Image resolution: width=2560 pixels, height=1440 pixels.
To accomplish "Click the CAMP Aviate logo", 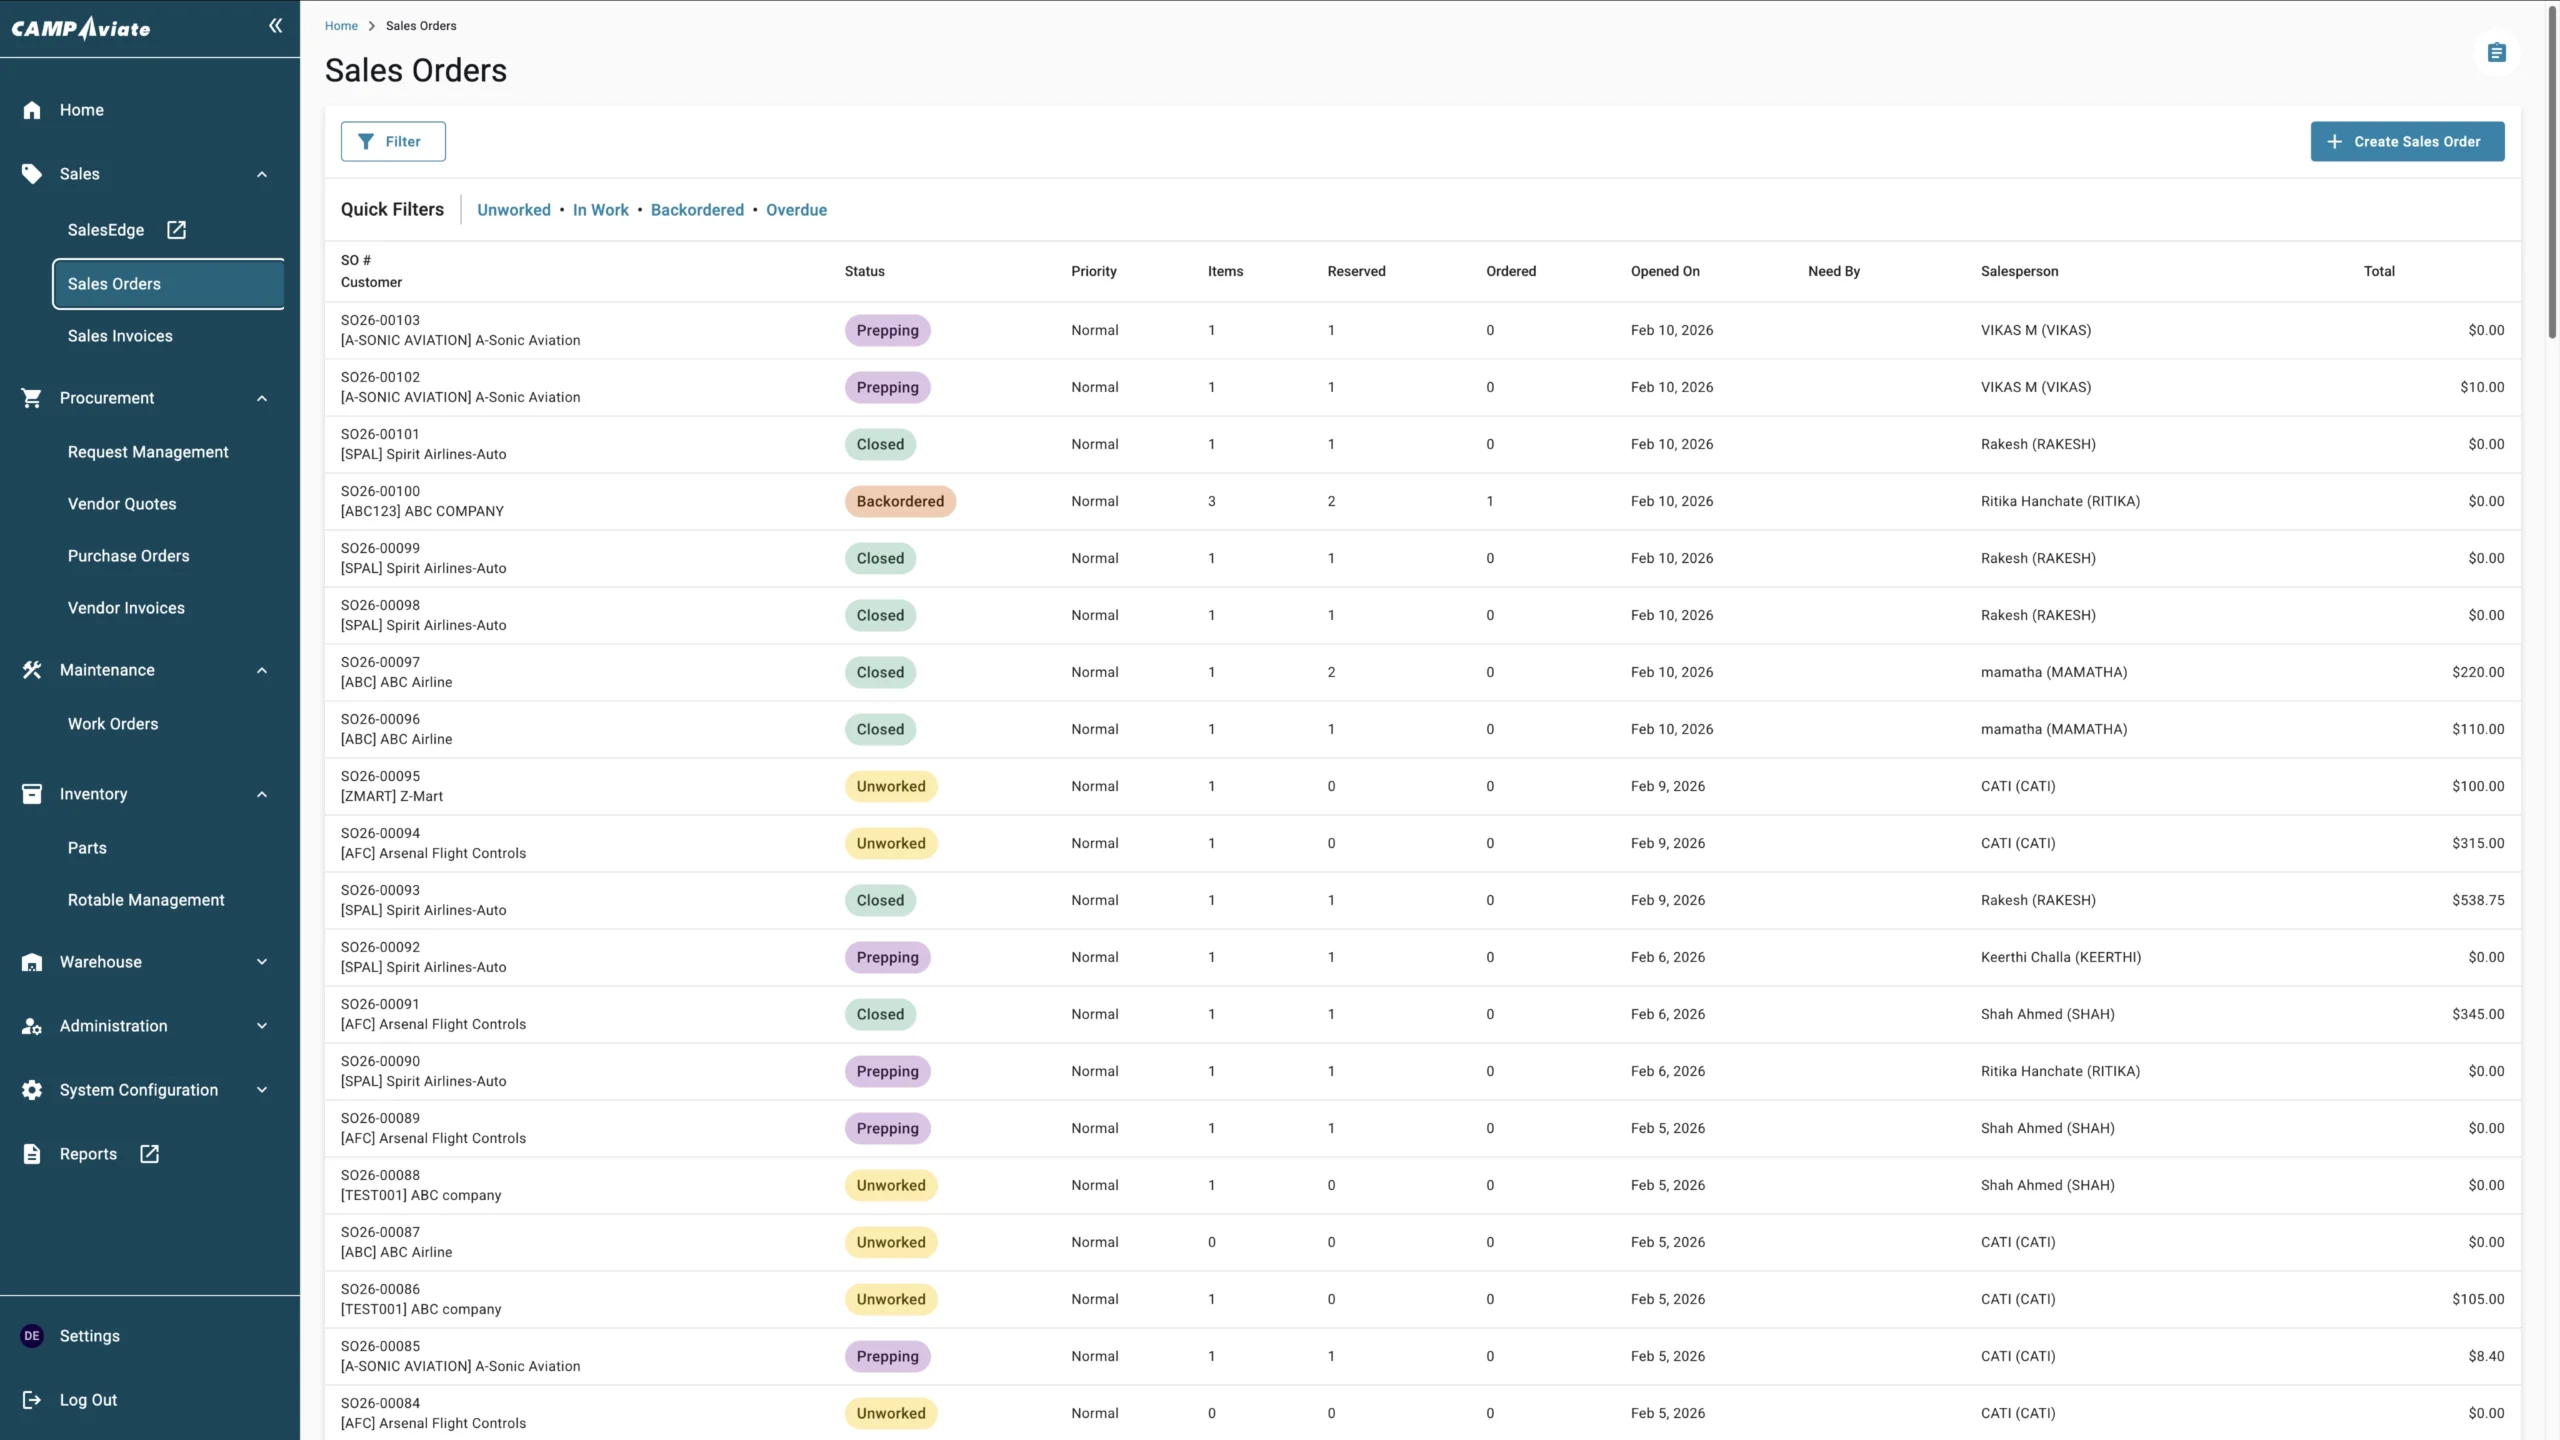I will pyautogui.click(x=81, y=28).
